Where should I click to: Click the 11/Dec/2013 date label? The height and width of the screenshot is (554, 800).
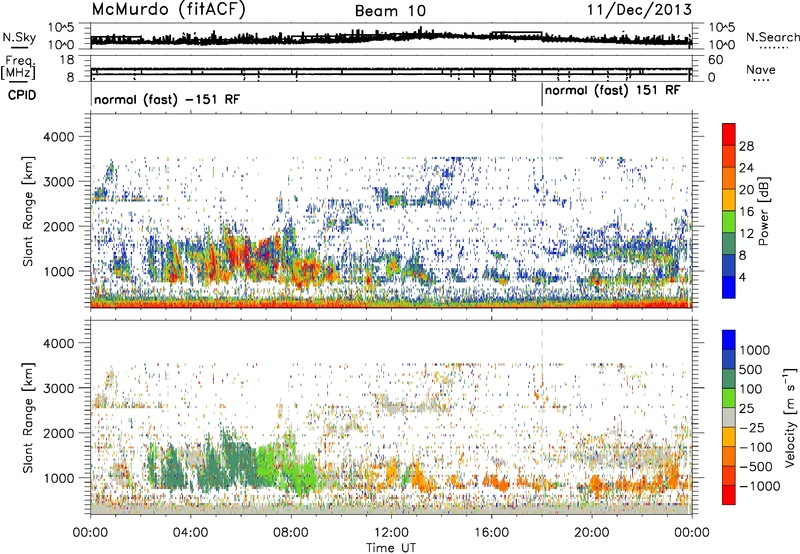[639, 10]
